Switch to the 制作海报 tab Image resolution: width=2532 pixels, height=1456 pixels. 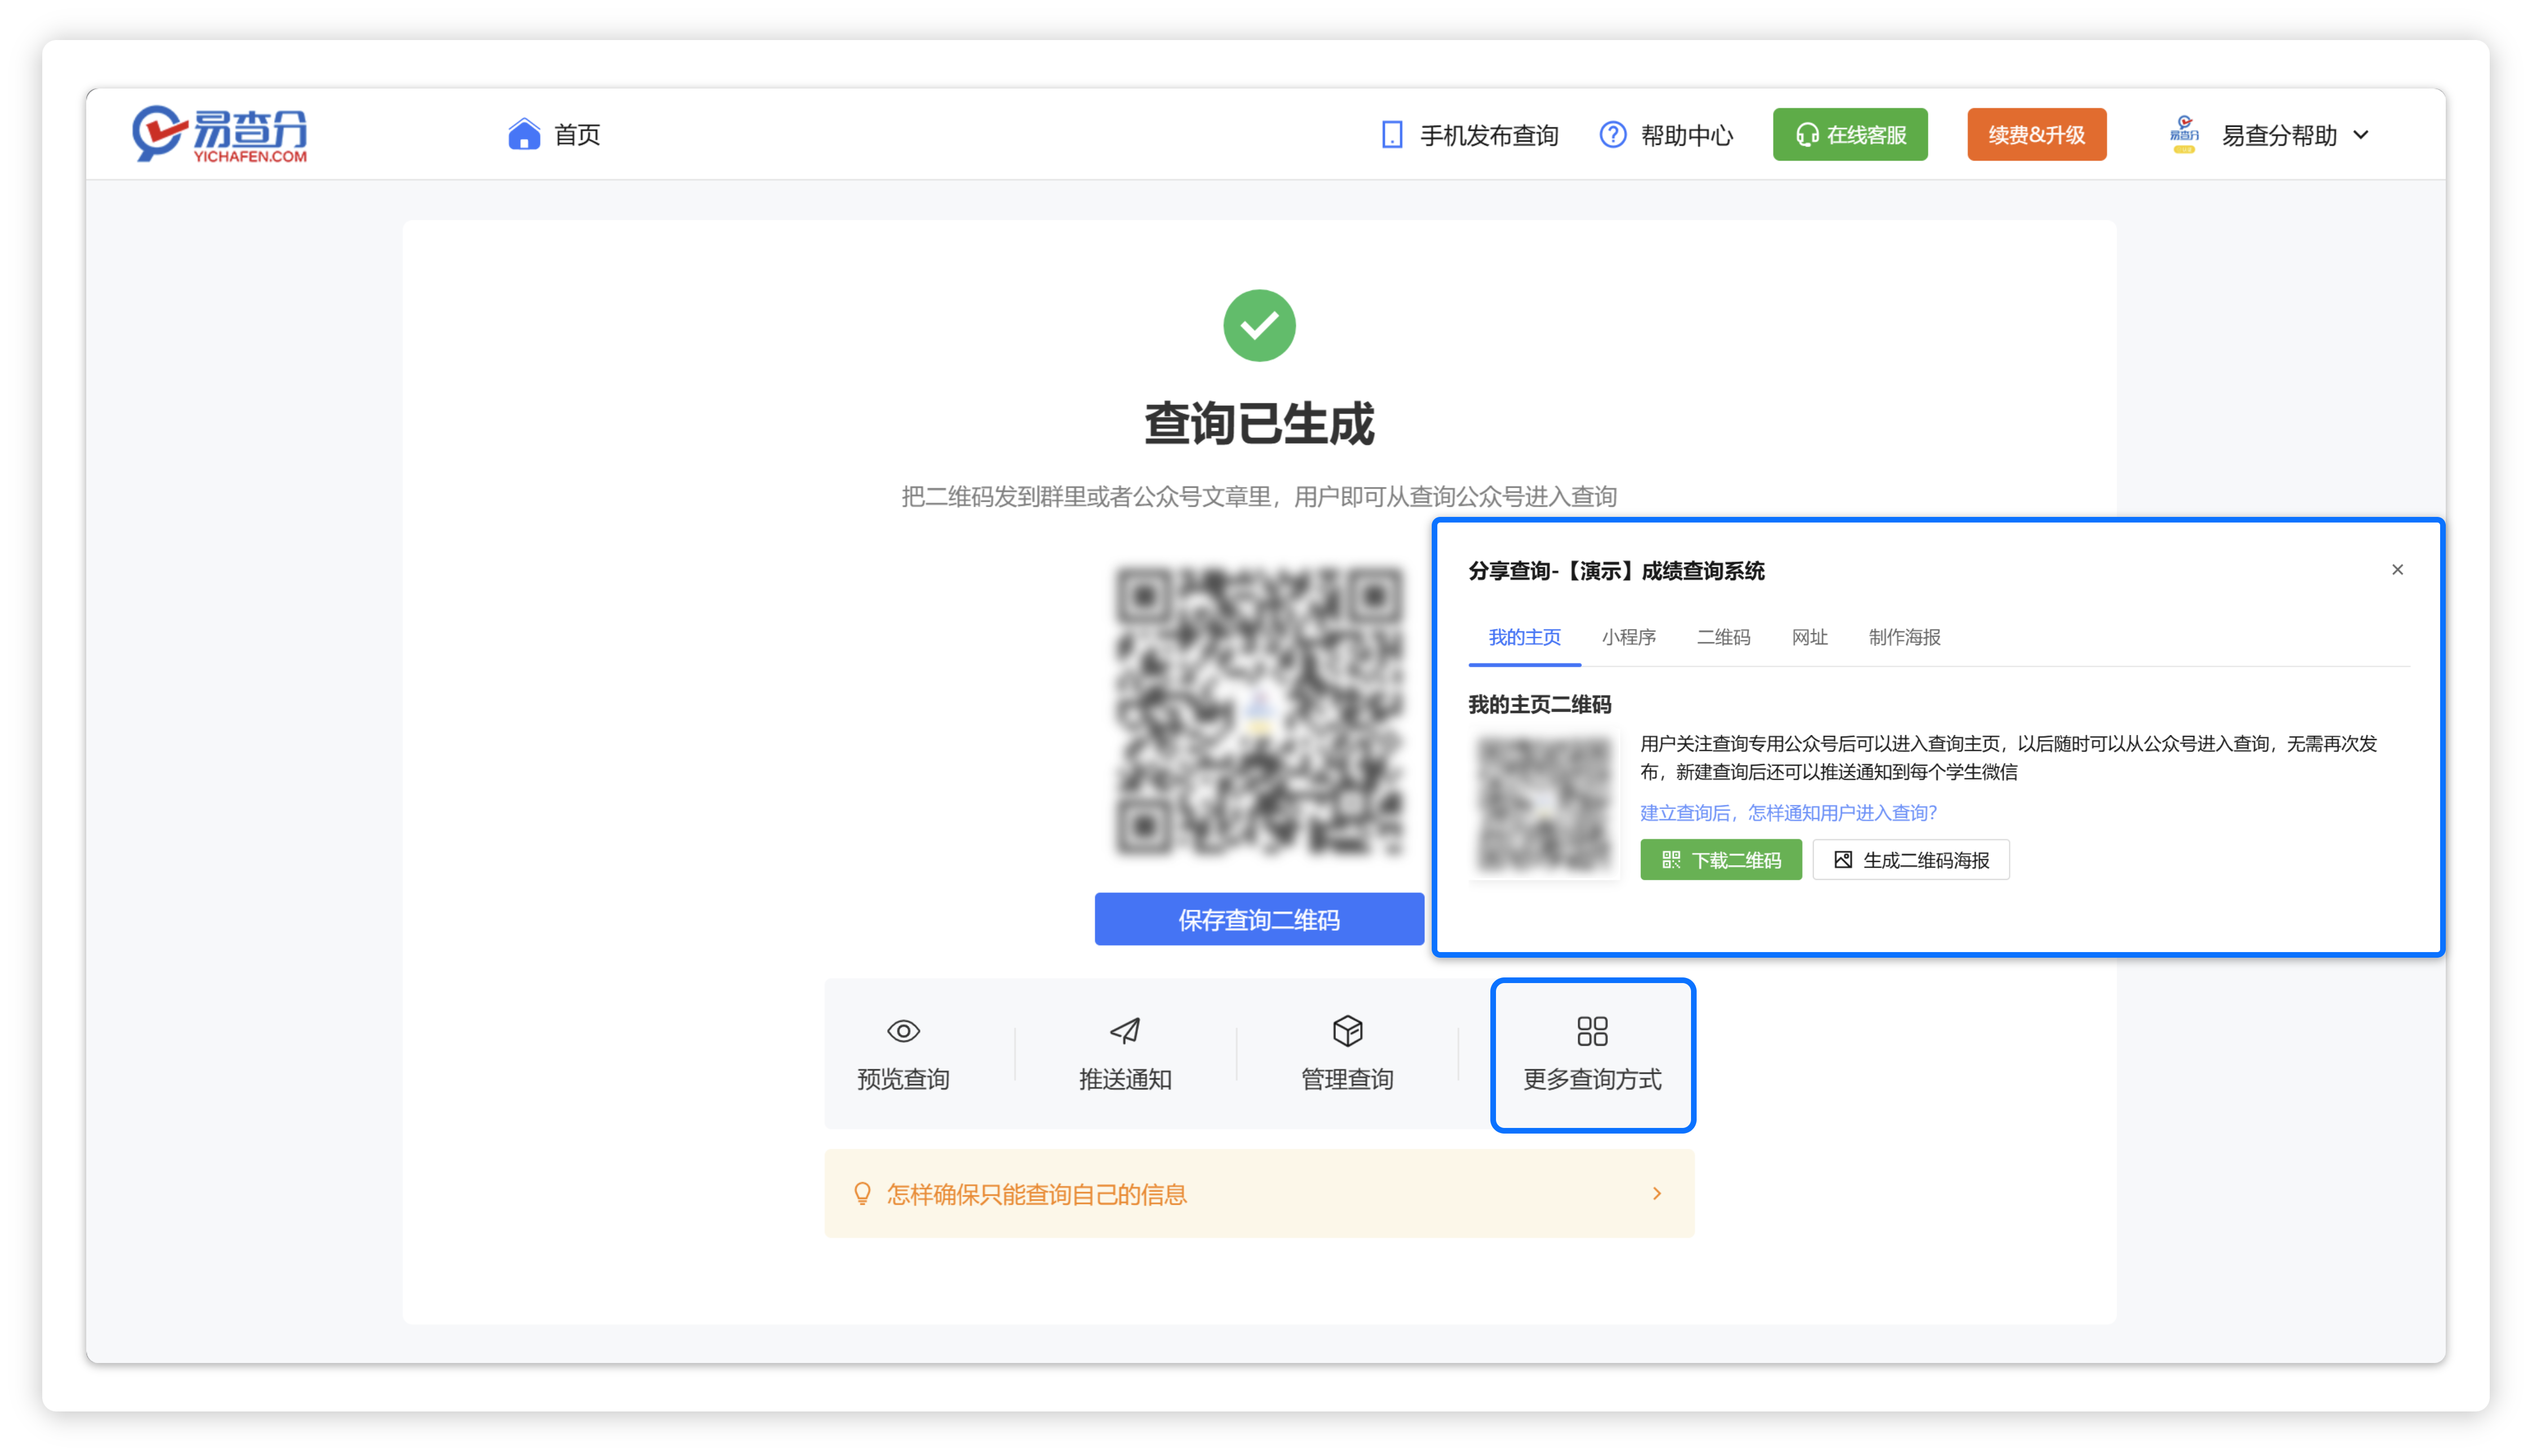click(1904, 637)
